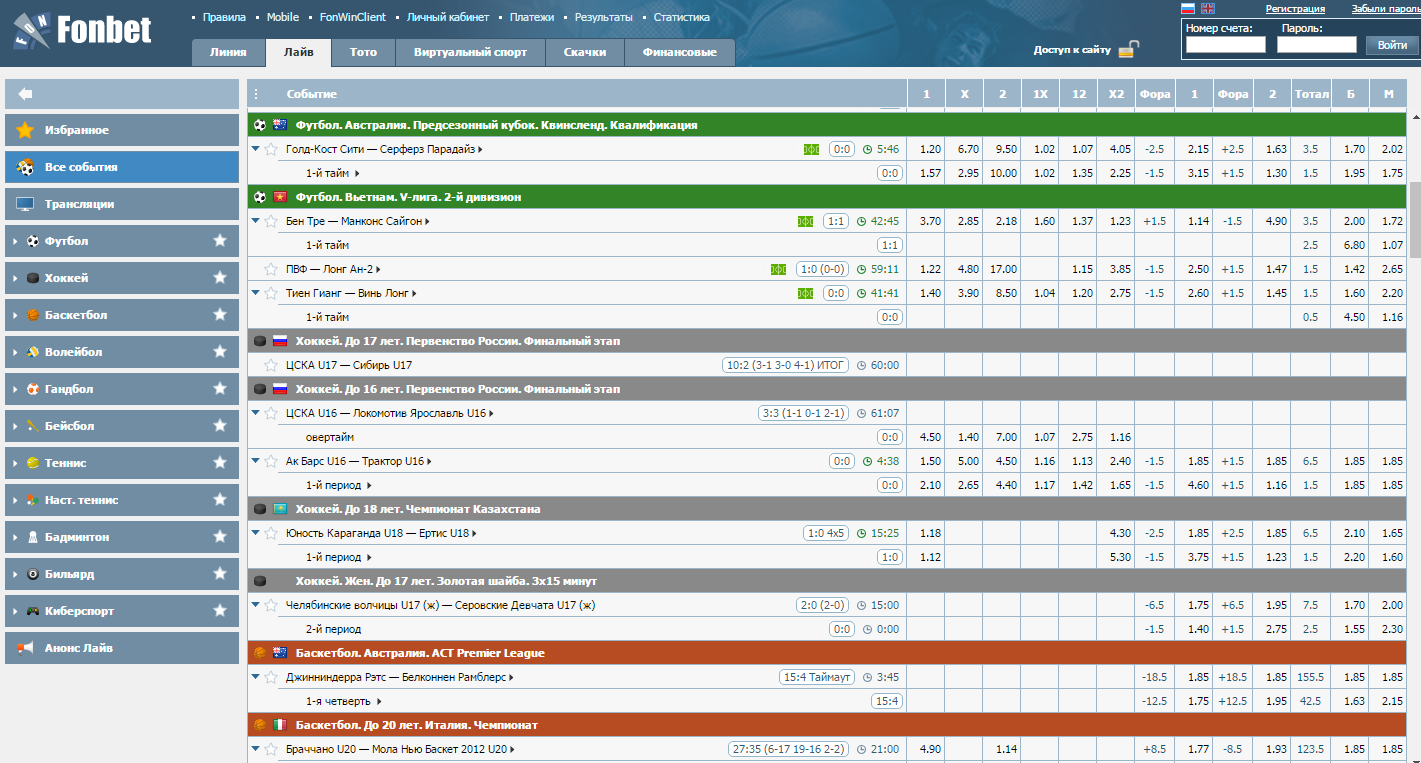Collapse the Бен Тре match sub-rows
Screen dimensions: 1421x763
pyautogui.click(x=256, y=221)
